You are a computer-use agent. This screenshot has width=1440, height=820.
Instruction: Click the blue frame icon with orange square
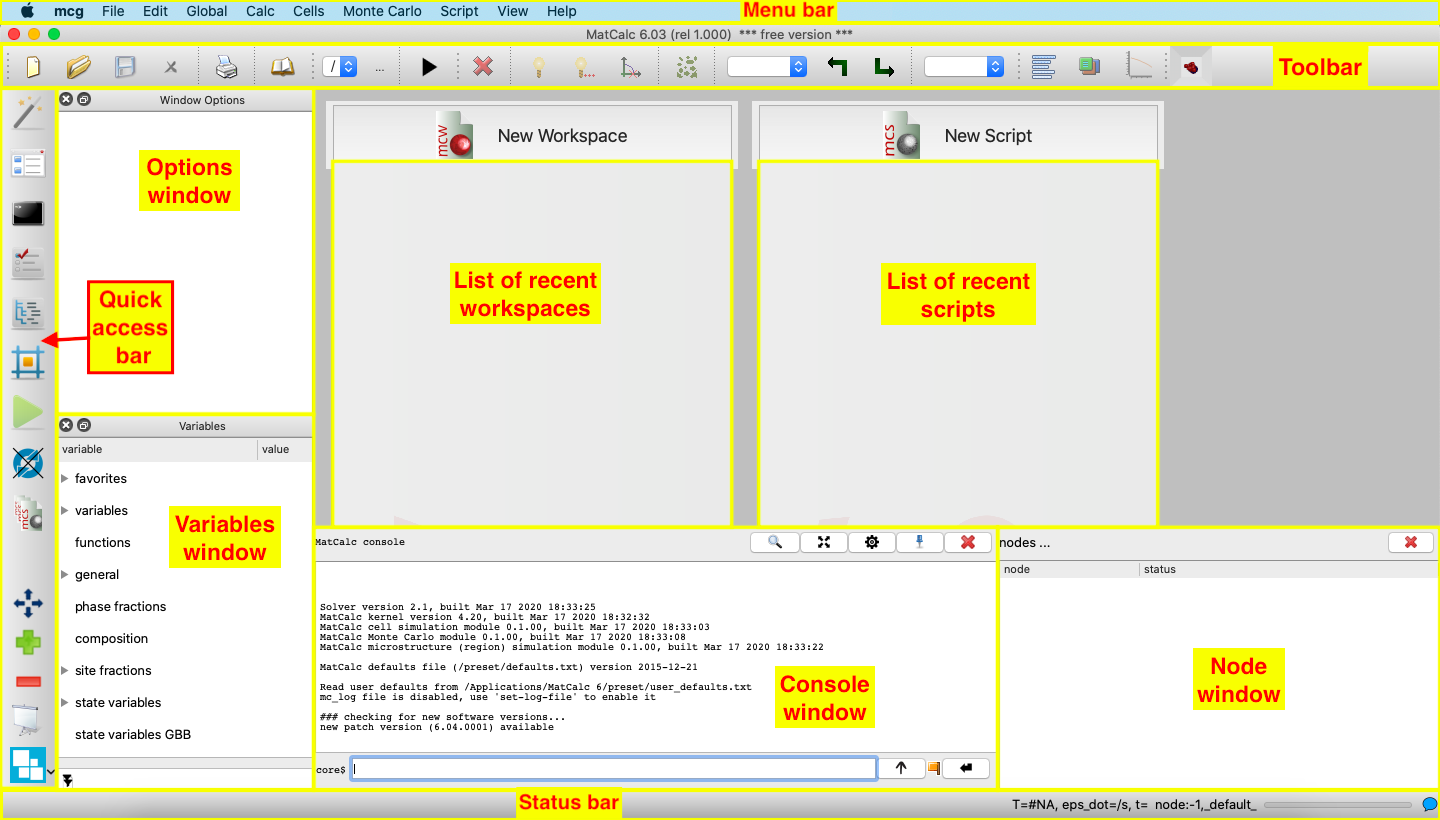28,362
